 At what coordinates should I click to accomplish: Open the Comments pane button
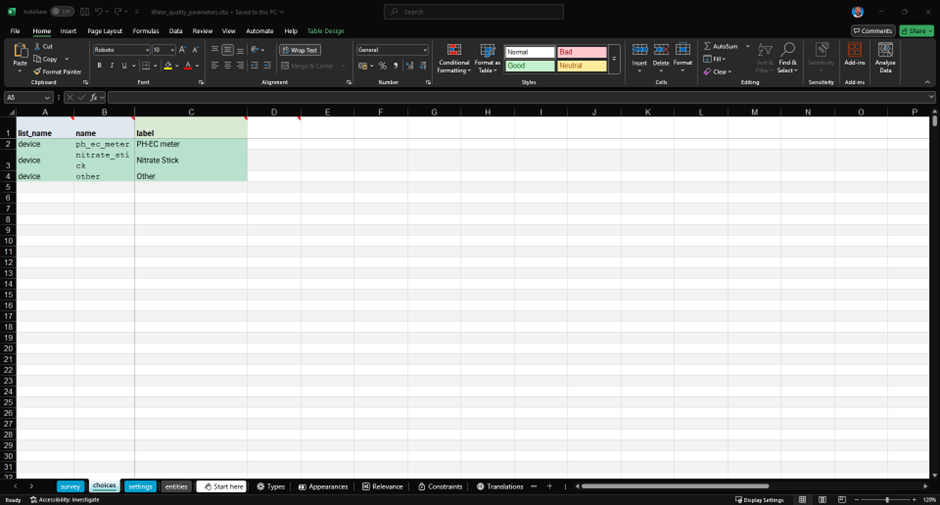pyautogui.click(x=873, y=31)
